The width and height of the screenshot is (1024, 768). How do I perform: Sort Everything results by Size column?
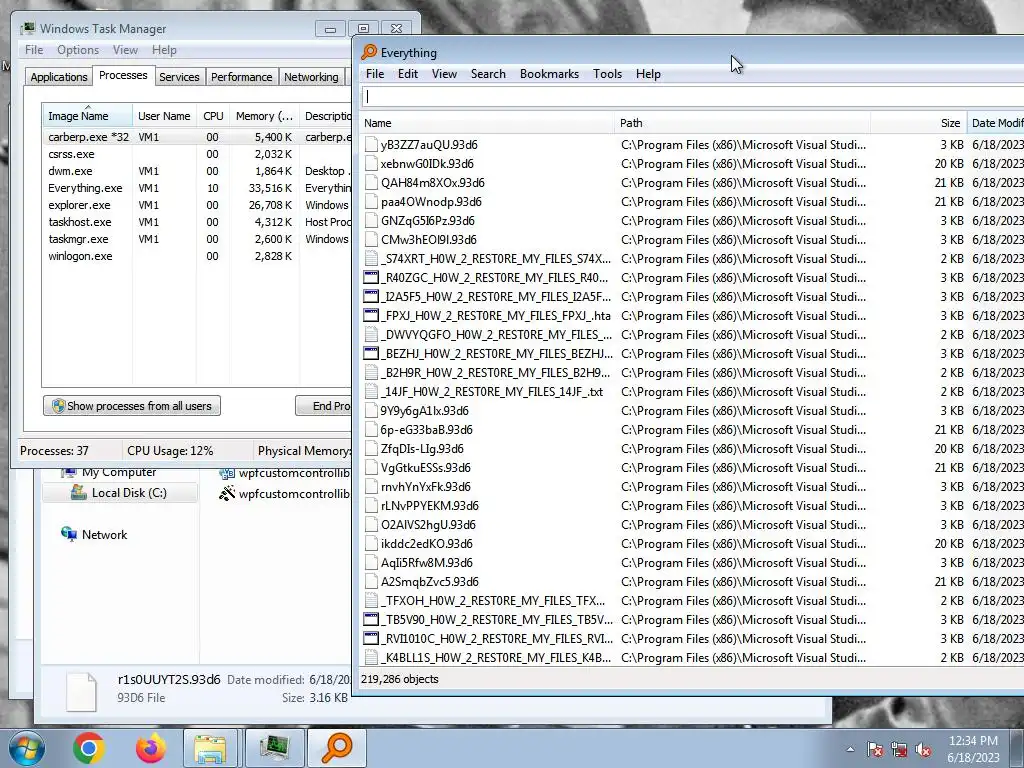pyautogui.click(x=918, y=123)
